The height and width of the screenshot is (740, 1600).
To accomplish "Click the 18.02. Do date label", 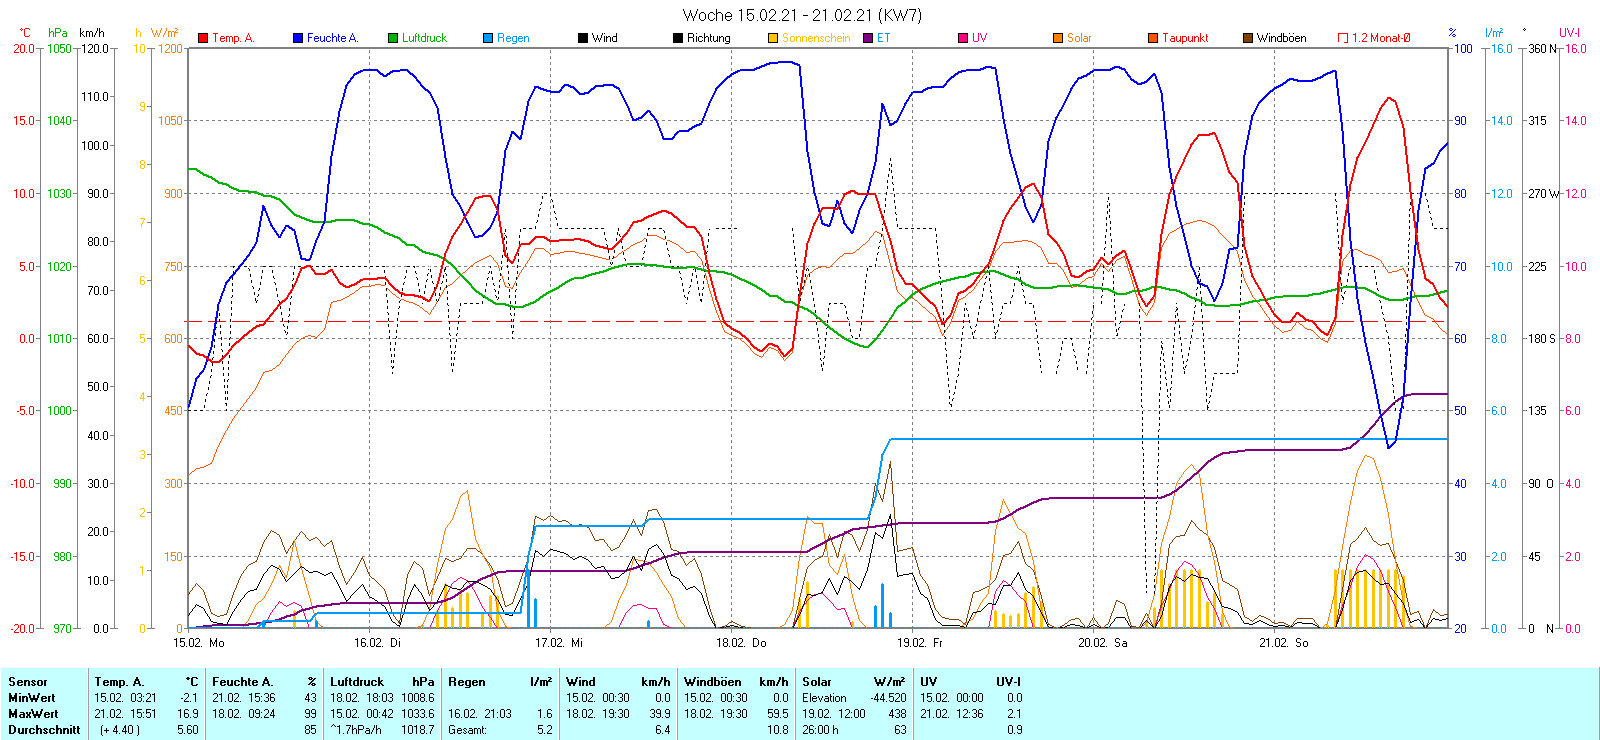I will pyautogui.click(x=741, y=643).
